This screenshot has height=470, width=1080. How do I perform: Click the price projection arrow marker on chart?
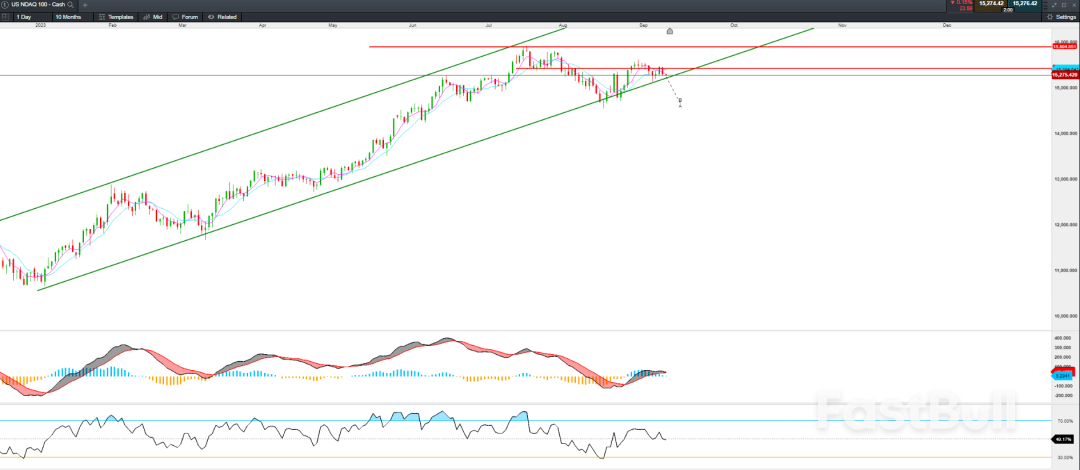[x=680, y=101]
